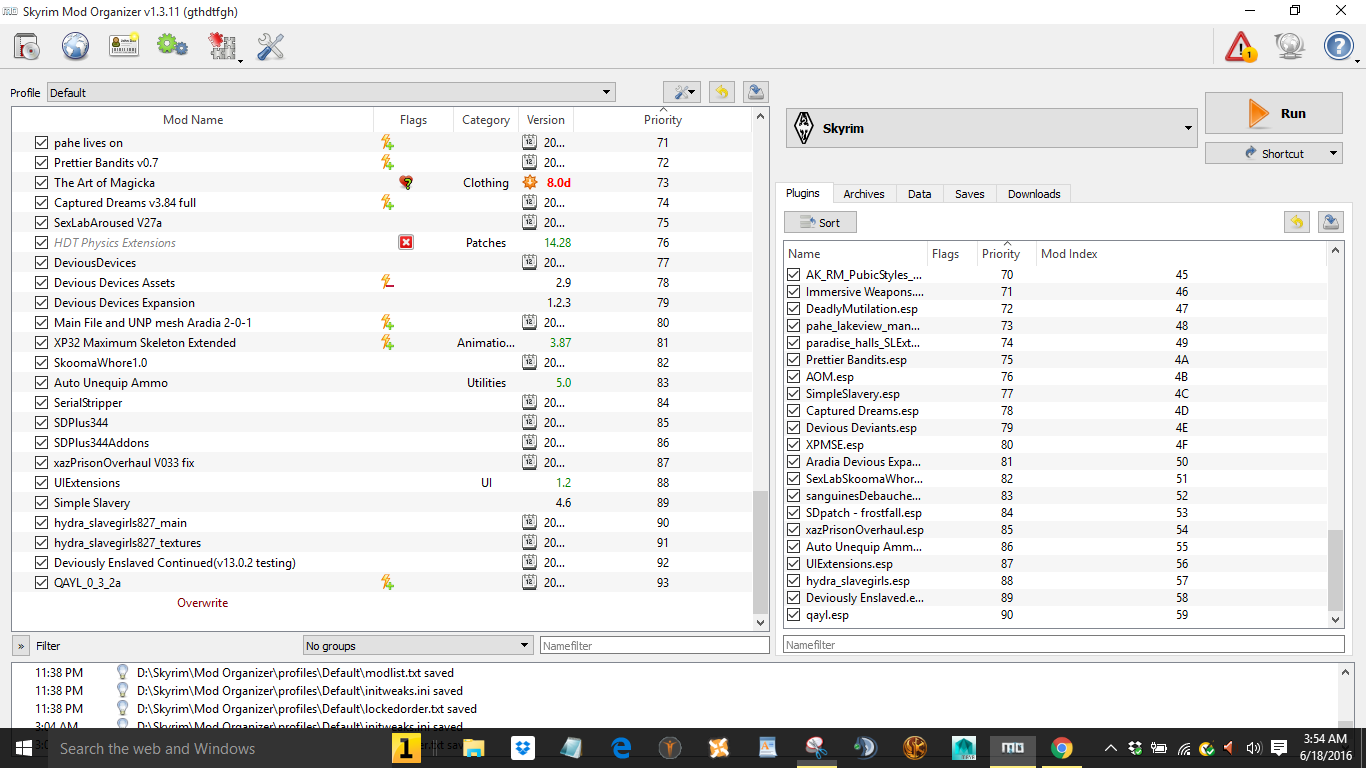Toggle the UIExtensions mod checkbox
The width and height of the screenshot is (1366, 768).
(x=41, y=483)
